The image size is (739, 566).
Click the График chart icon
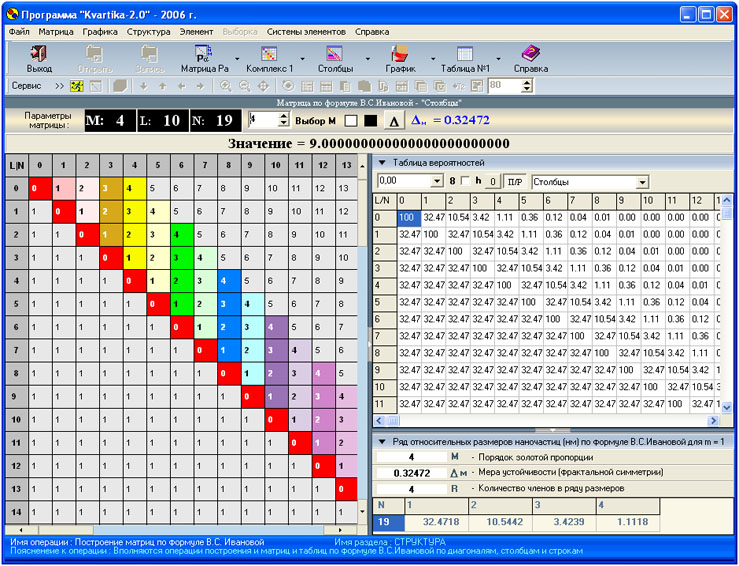tap(400, 54)
